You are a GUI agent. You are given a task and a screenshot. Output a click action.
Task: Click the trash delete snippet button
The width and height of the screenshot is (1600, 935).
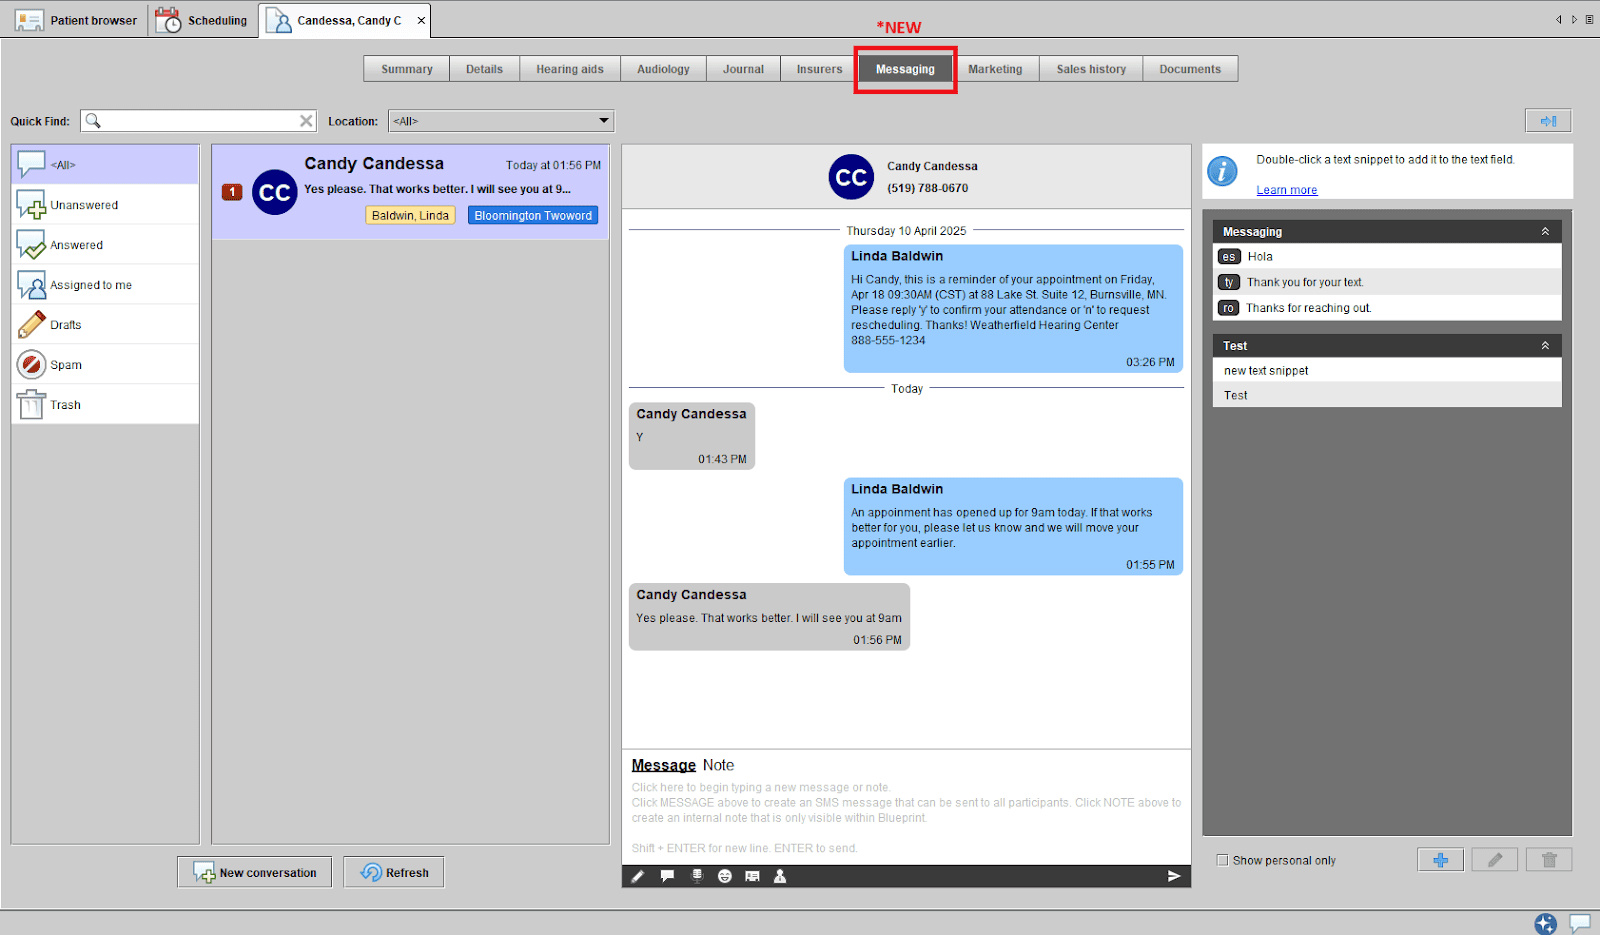[x=1548, y=860]
